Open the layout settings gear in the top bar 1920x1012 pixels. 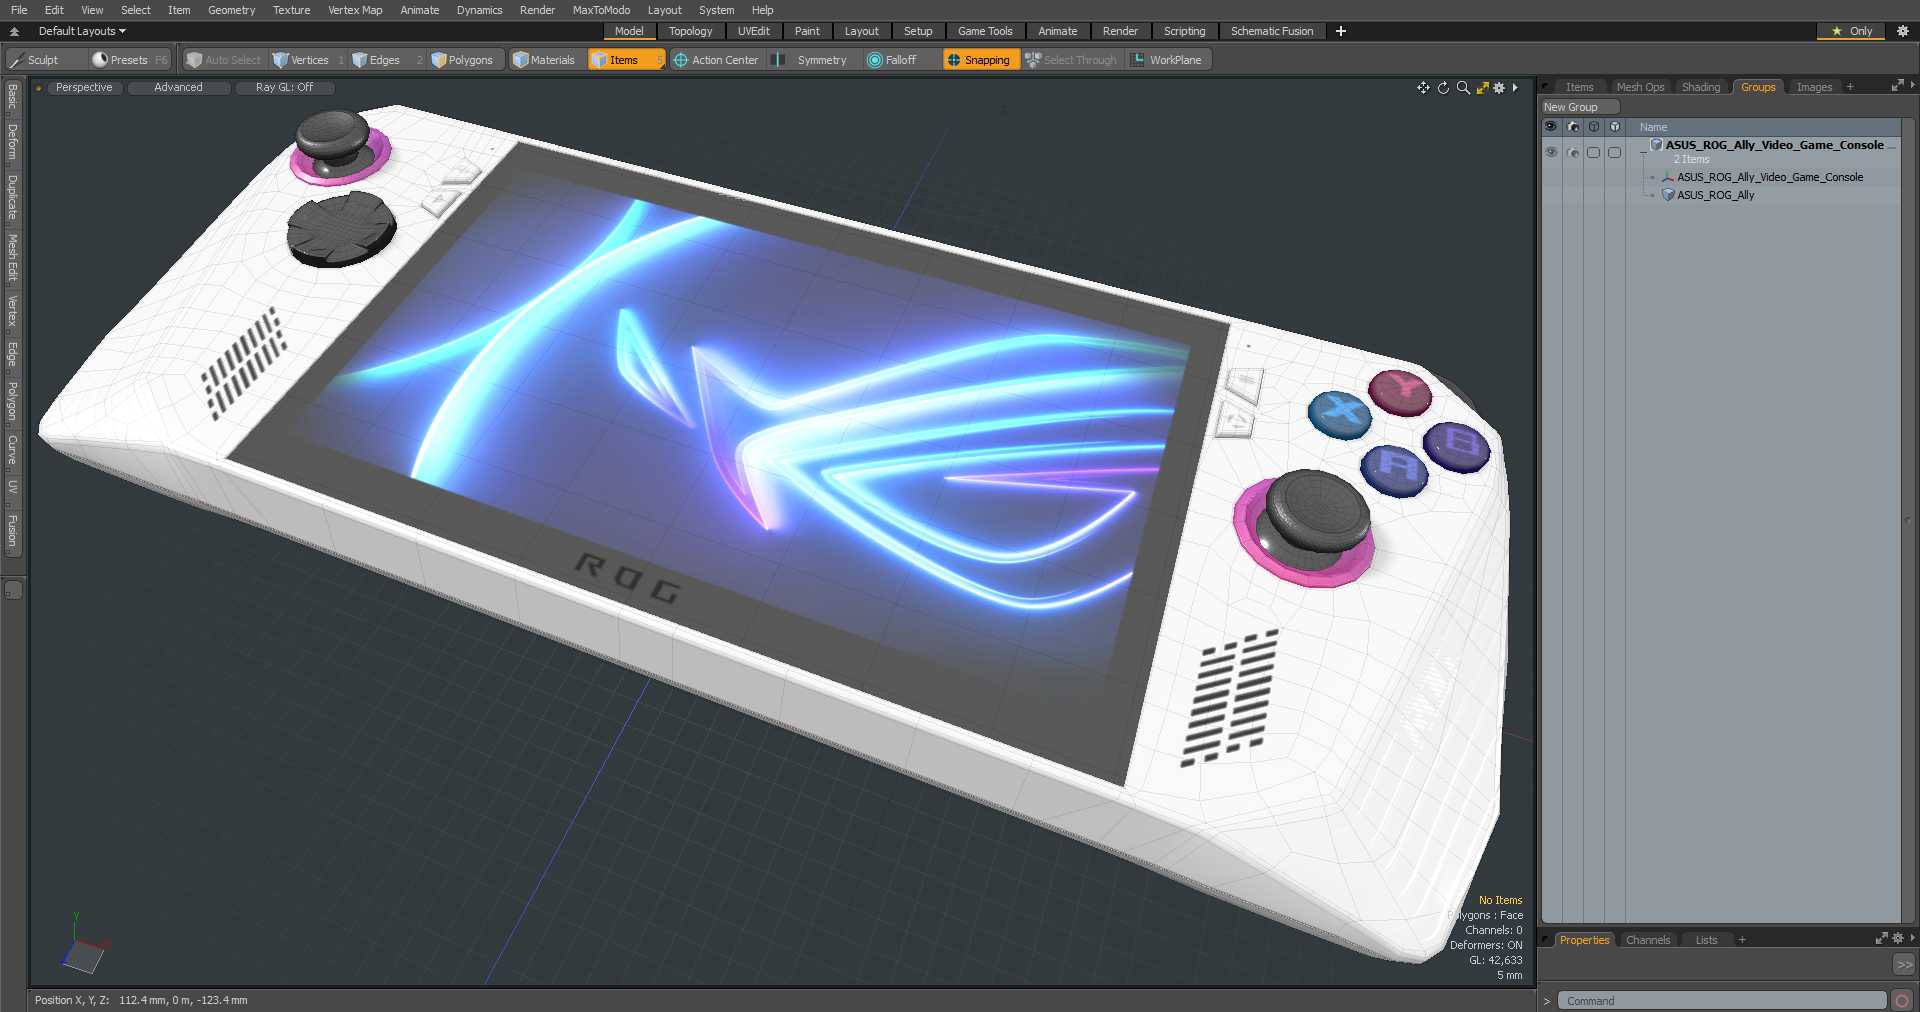(1903, 31)
